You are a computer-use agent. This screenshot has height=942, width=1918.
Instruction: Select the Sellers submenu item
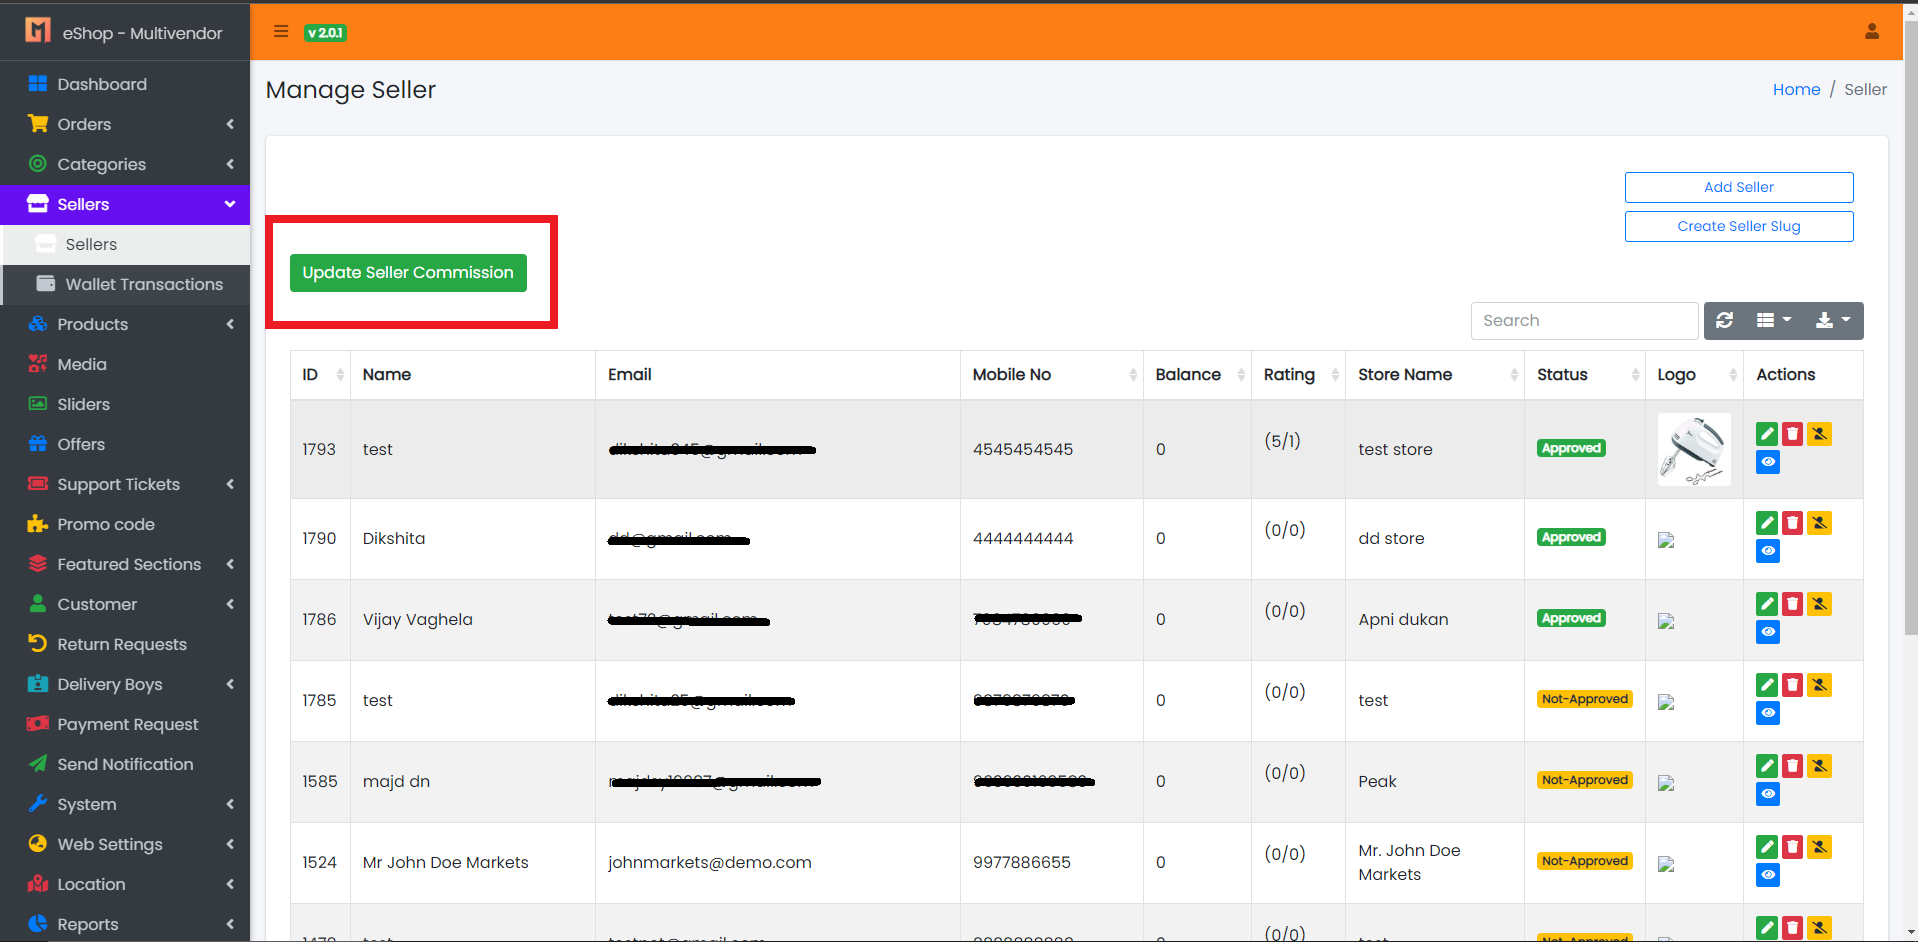125,244
